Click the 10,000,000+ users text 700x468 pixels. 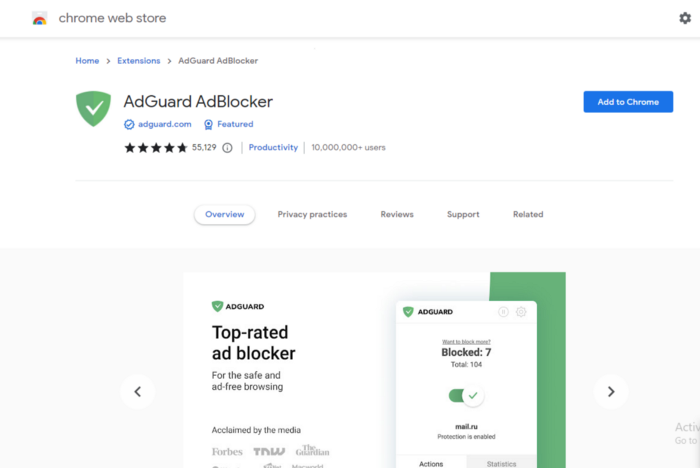pyautogui.click(x=348, y=147)
